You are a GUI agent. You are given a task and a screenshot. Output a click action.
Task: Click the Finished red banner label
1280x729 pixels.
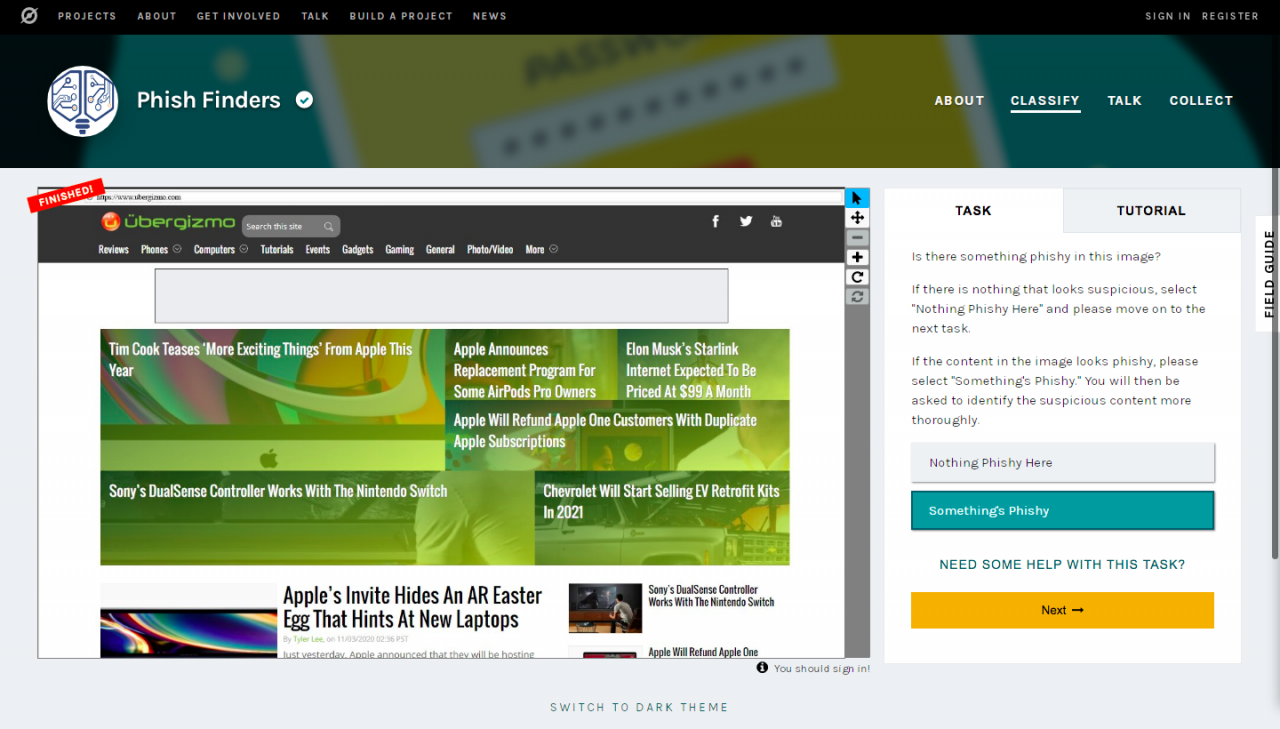click(x=66, y=195)
